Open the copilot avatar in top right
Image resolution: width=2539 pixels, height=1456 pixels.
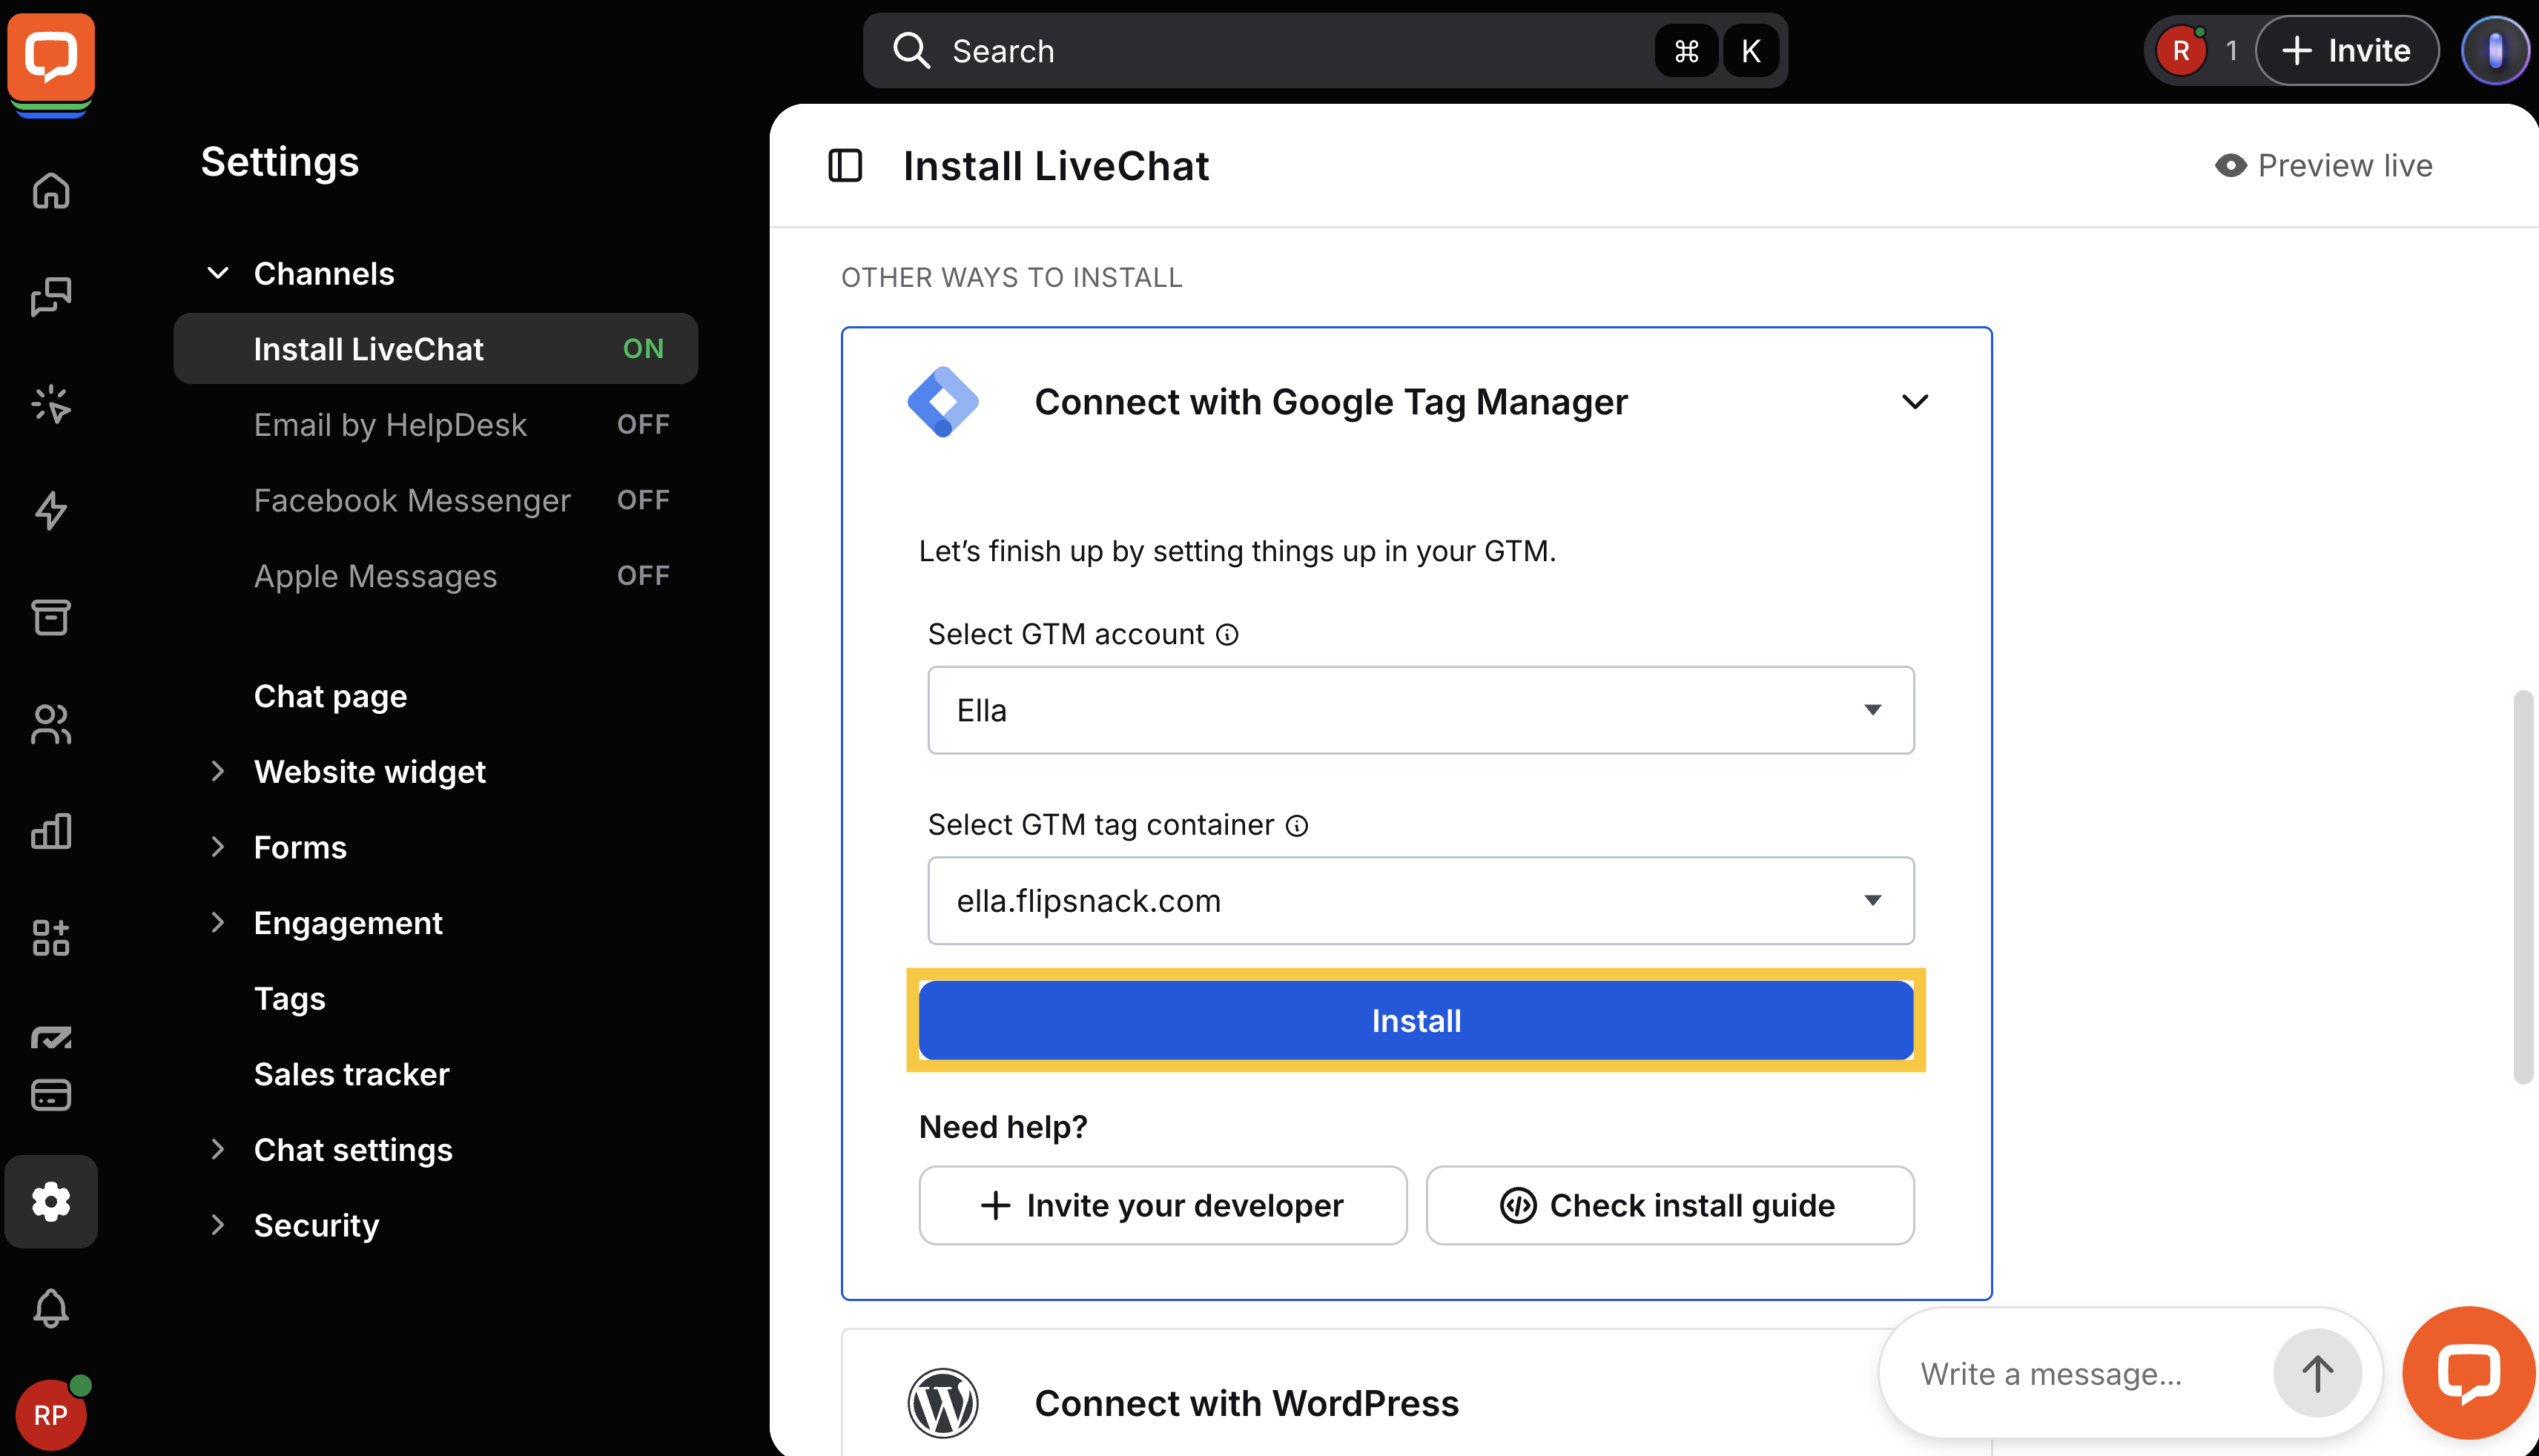click(x=2495, y=50)
